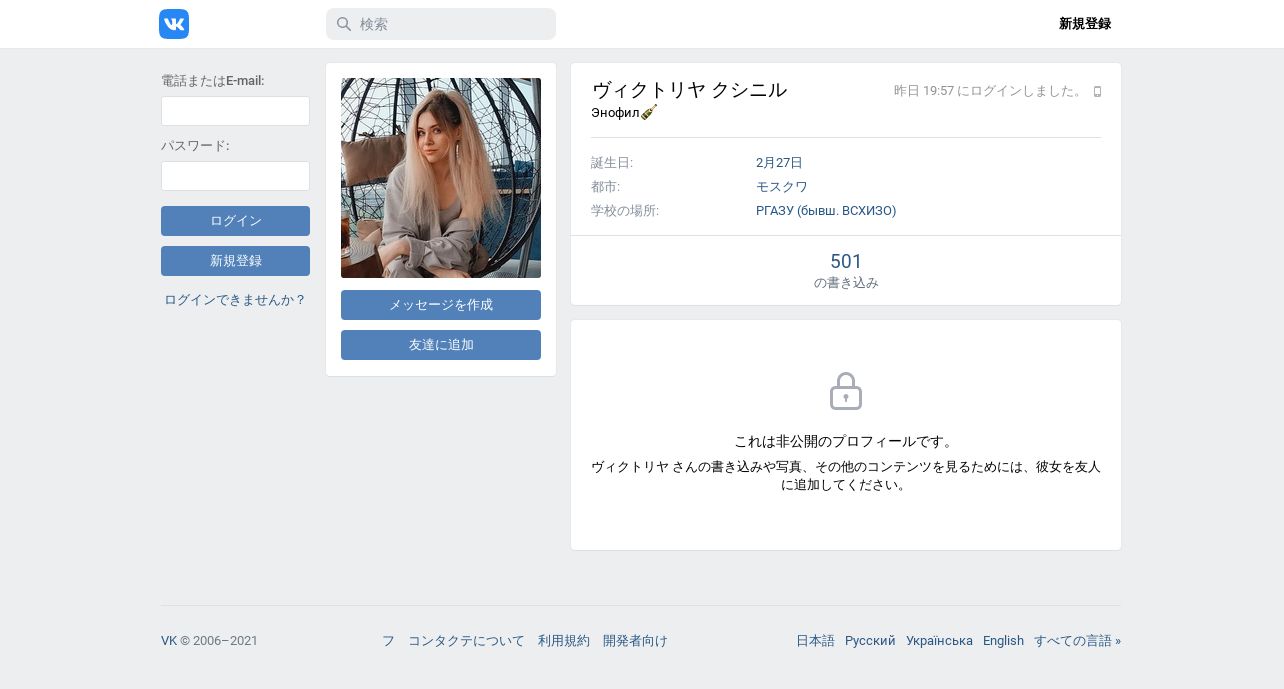The height and width of the screenshot is (689, 1284).
Task: Click the blue 新規登録 sidebar button
Action: pos(235,261)
